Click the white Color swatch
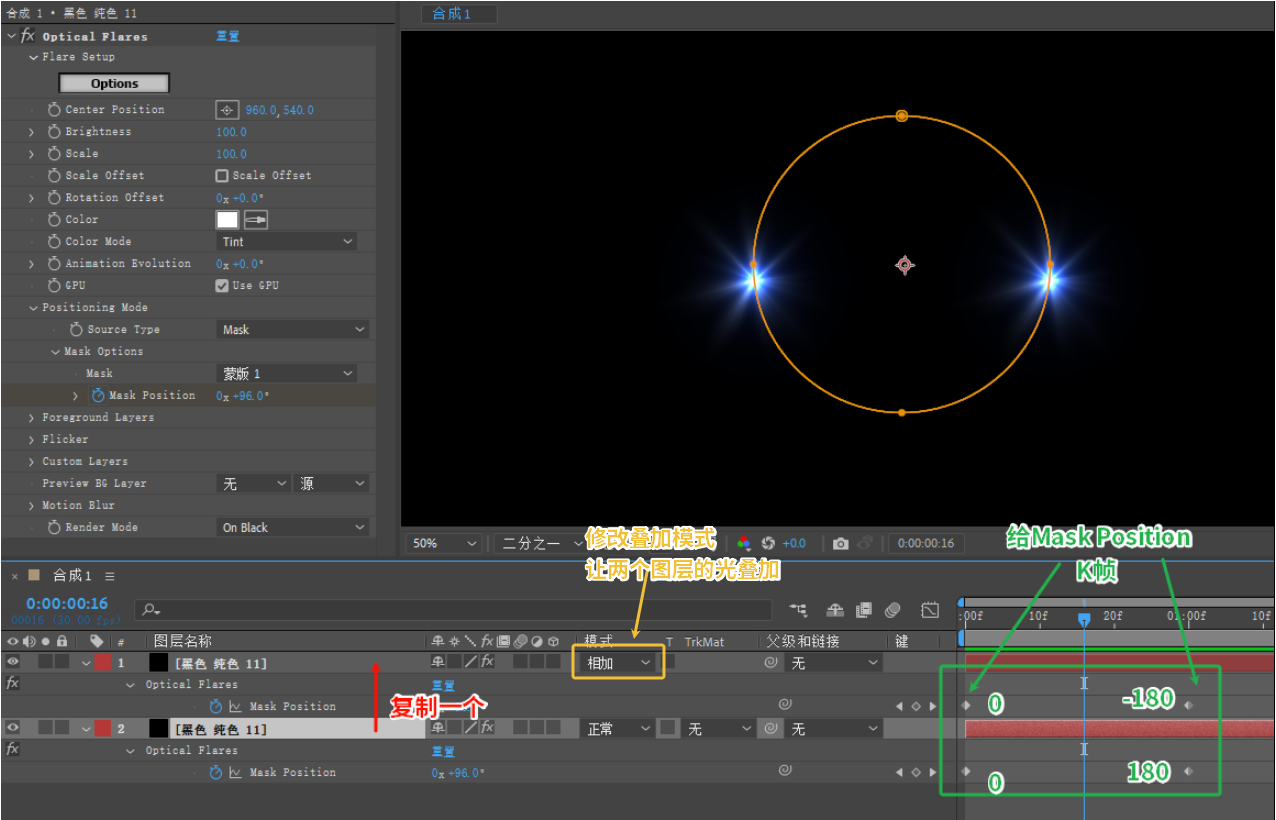This screenshot has height=820, width=1276. point(228,219)
